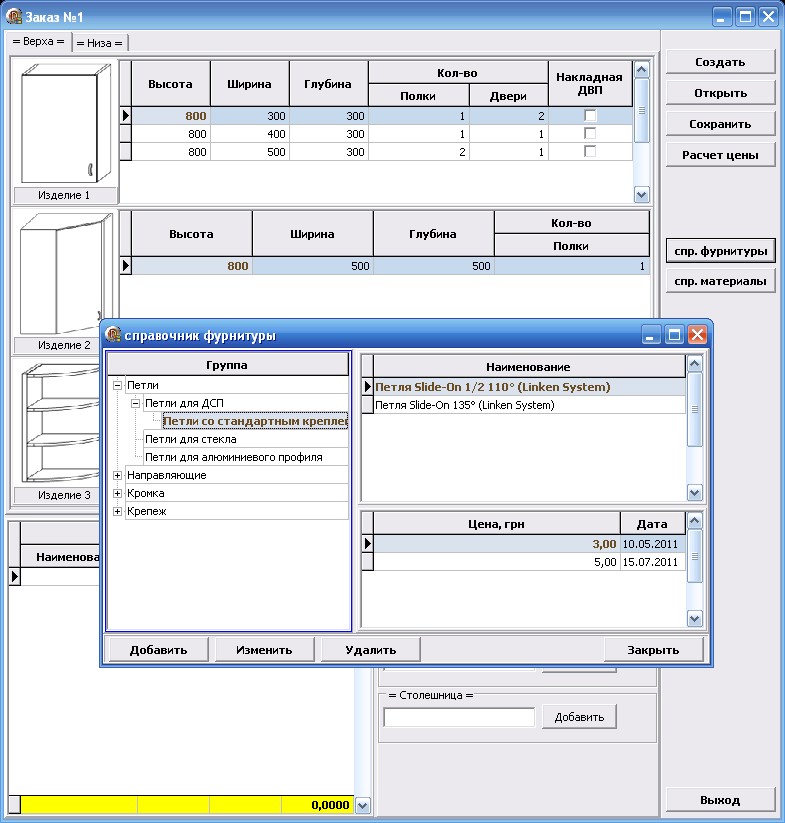Click the Наименование column header

529,366
